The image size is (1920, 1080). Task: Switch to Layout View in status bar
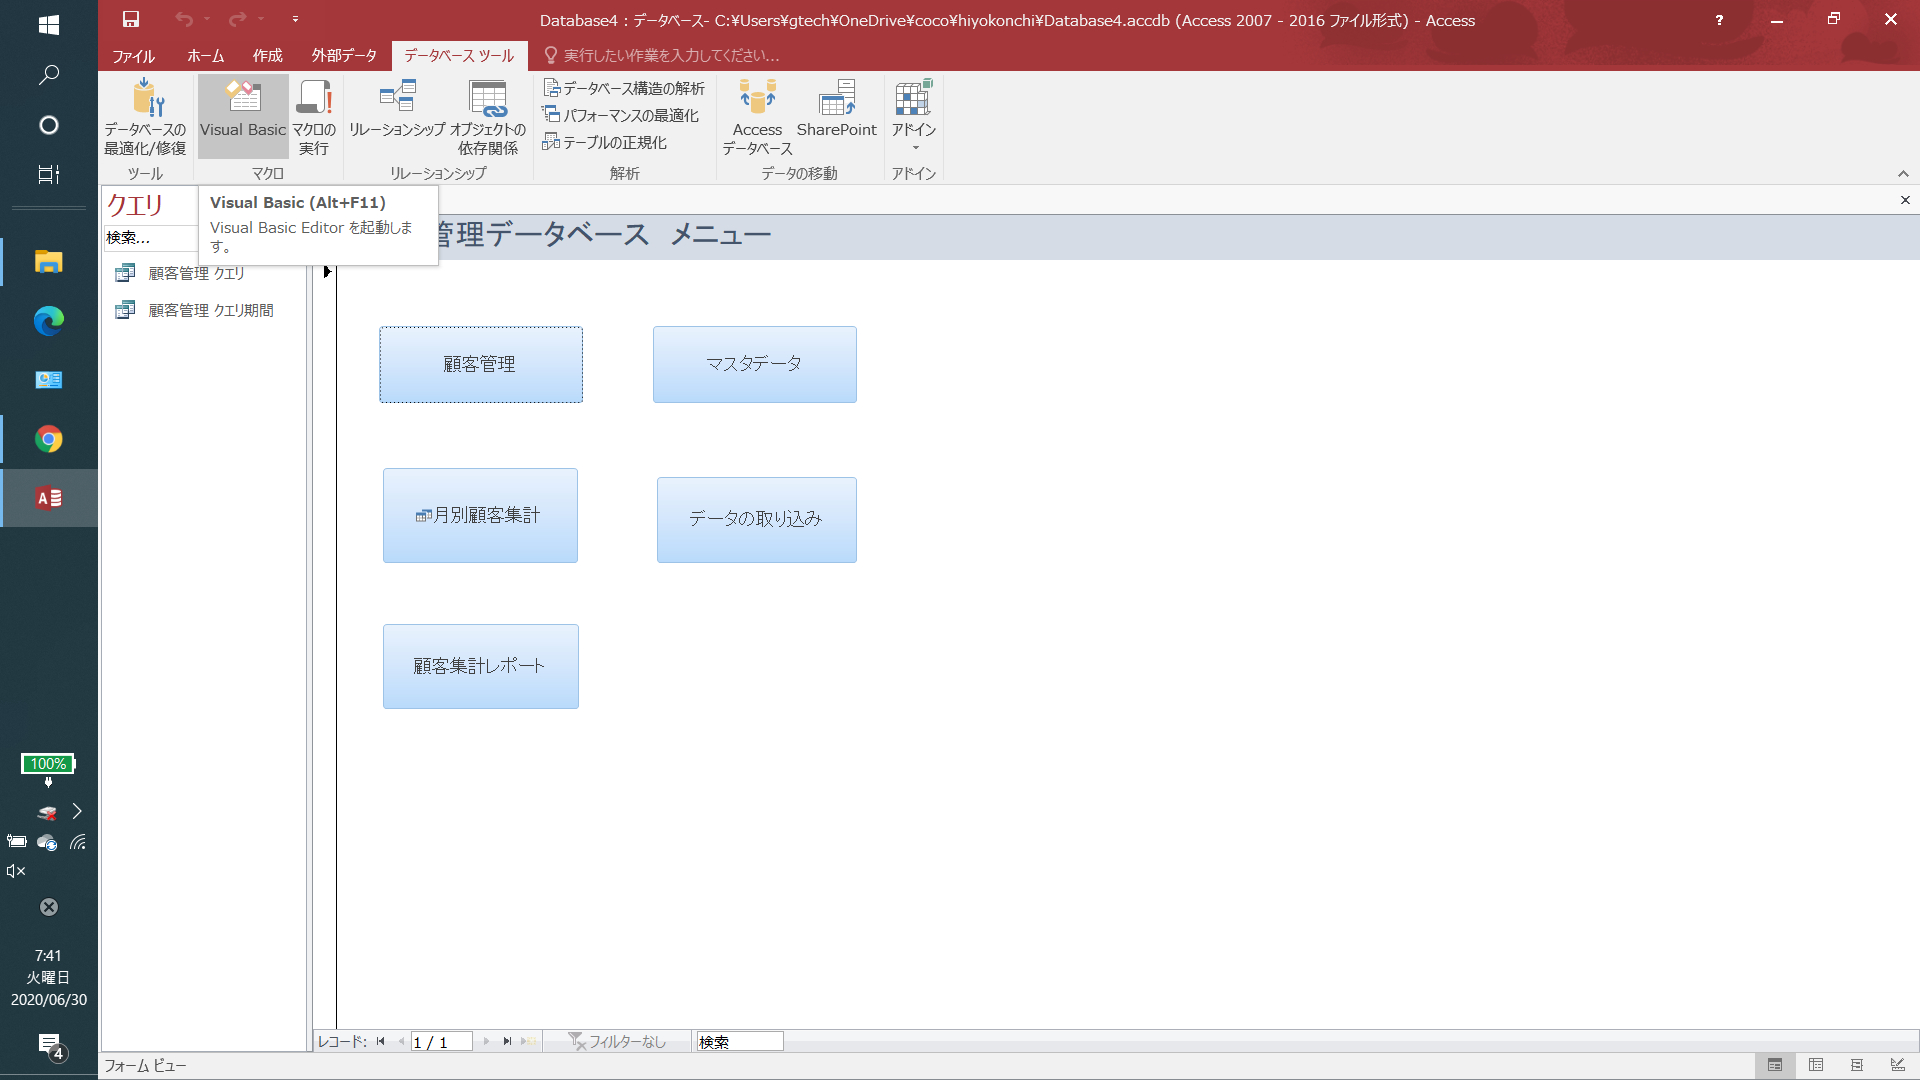coord(1857,1065)
